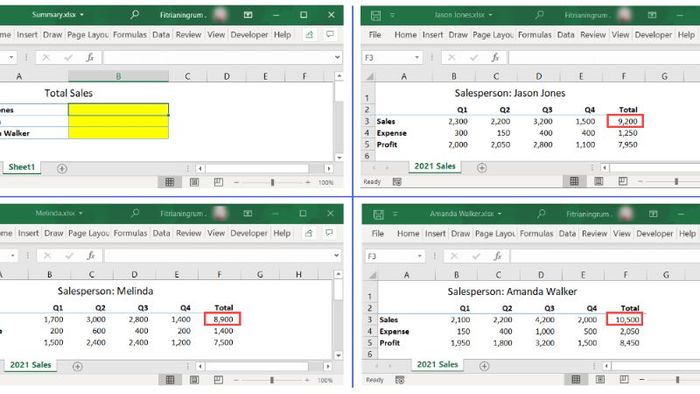Expand formula bar in Summary window
This screenshot has height=394, width=700.
[337, 57]
